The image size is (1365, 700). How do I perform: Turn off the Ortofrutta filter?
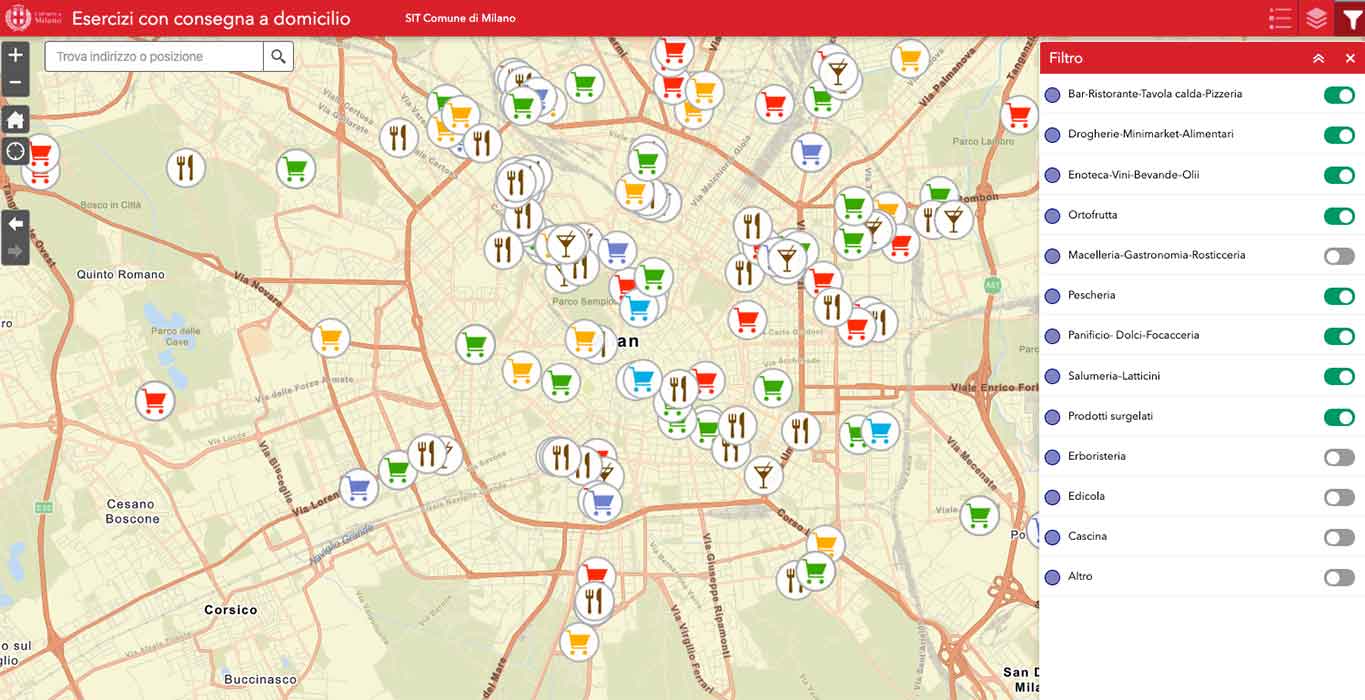click(x=1339, y=216)
